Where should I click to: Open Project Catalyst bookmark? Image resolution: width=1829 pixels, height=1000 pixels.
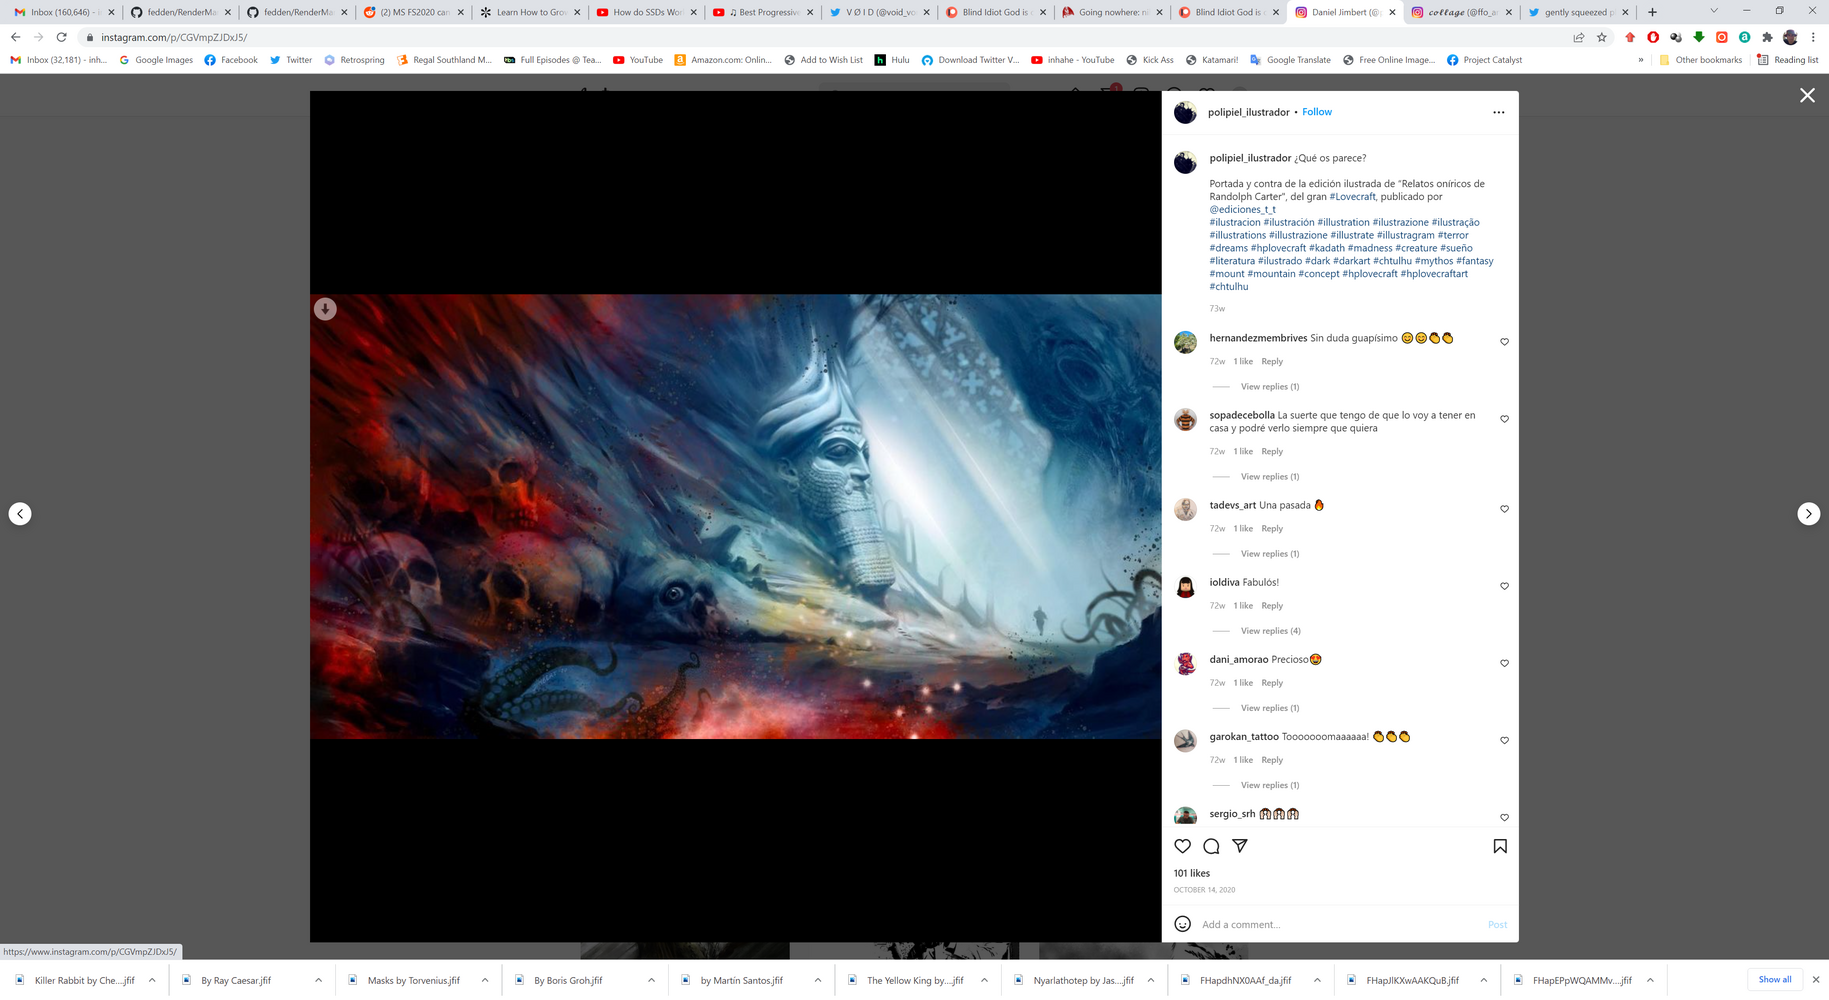coord(1484,60)
